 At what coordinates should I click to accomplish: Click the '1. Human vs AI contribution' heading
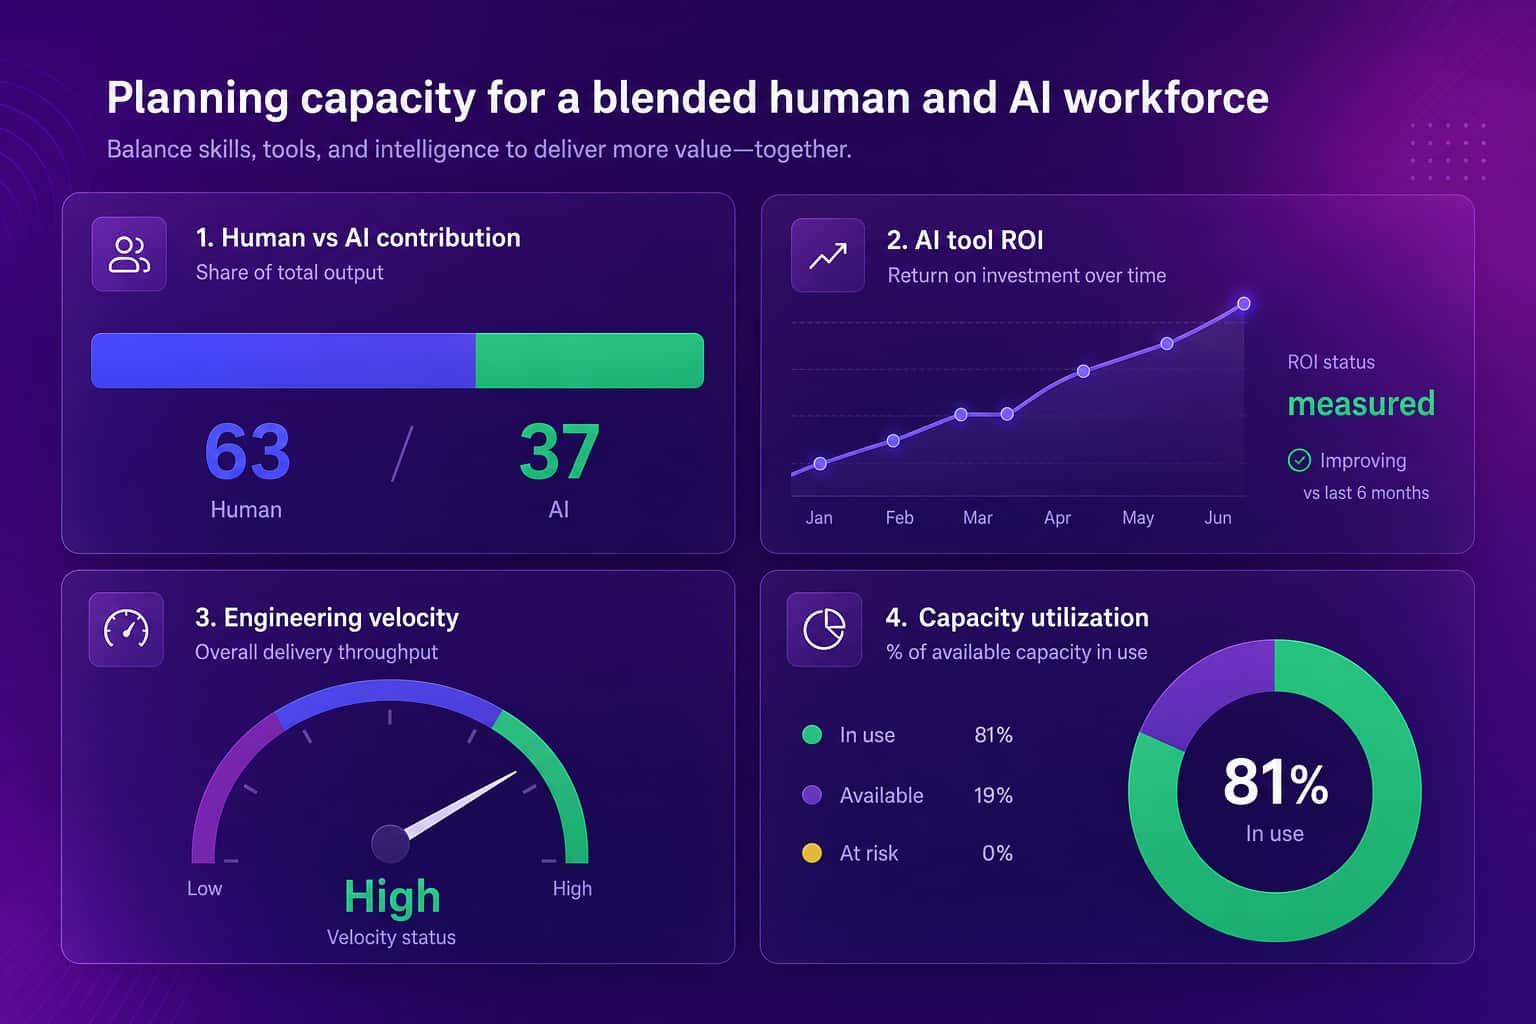[358, 238]
